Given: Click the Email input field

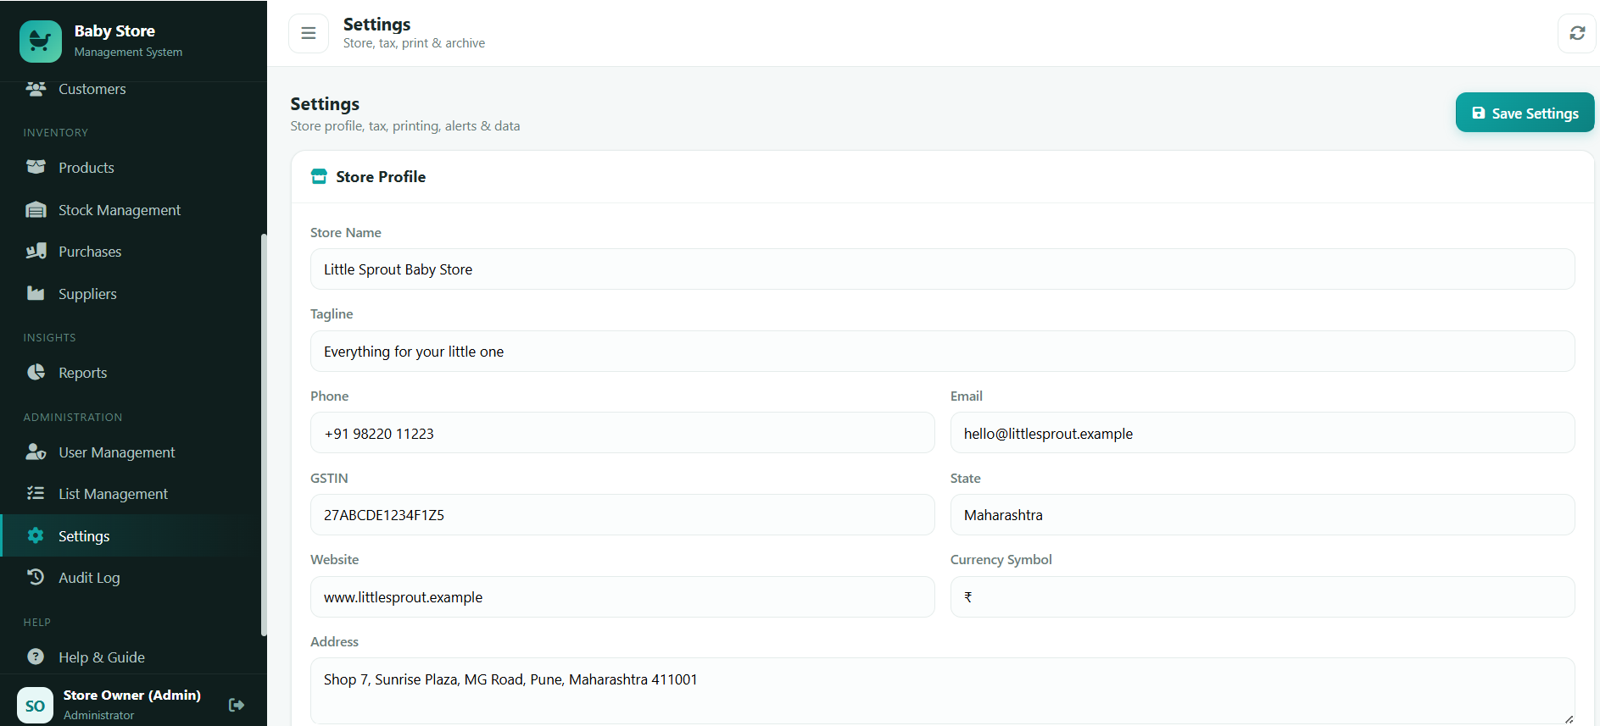Looking at the screenshot, I should tap(1262, 433).
